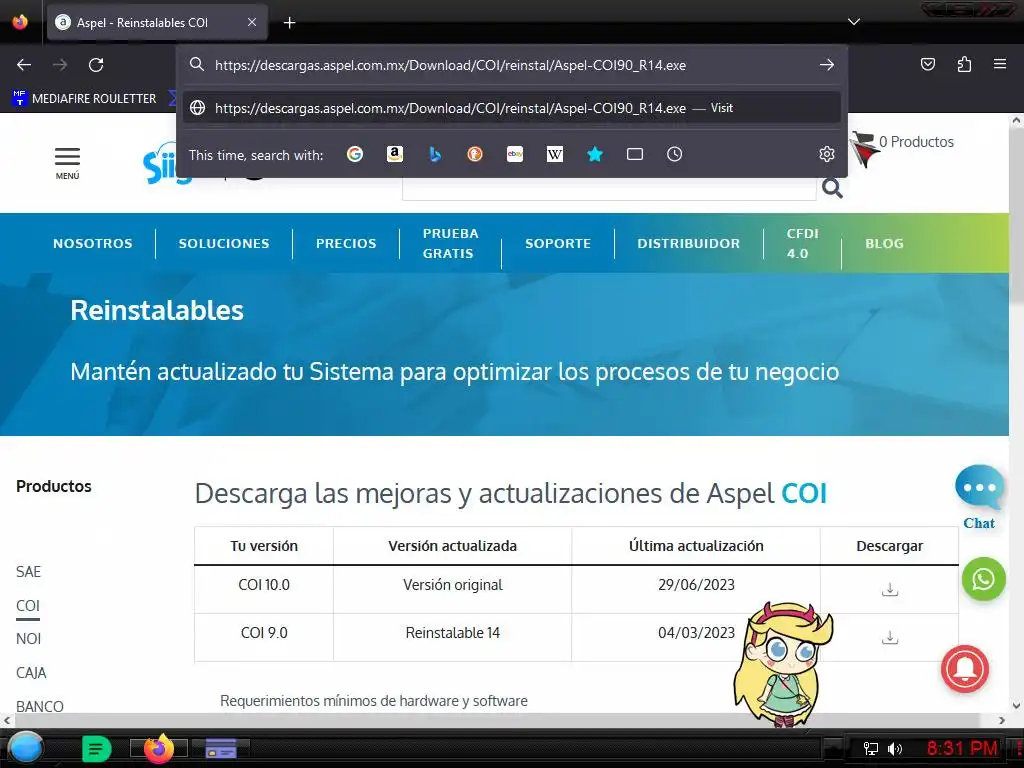Open the Chat bubble widget

[979, 497]
